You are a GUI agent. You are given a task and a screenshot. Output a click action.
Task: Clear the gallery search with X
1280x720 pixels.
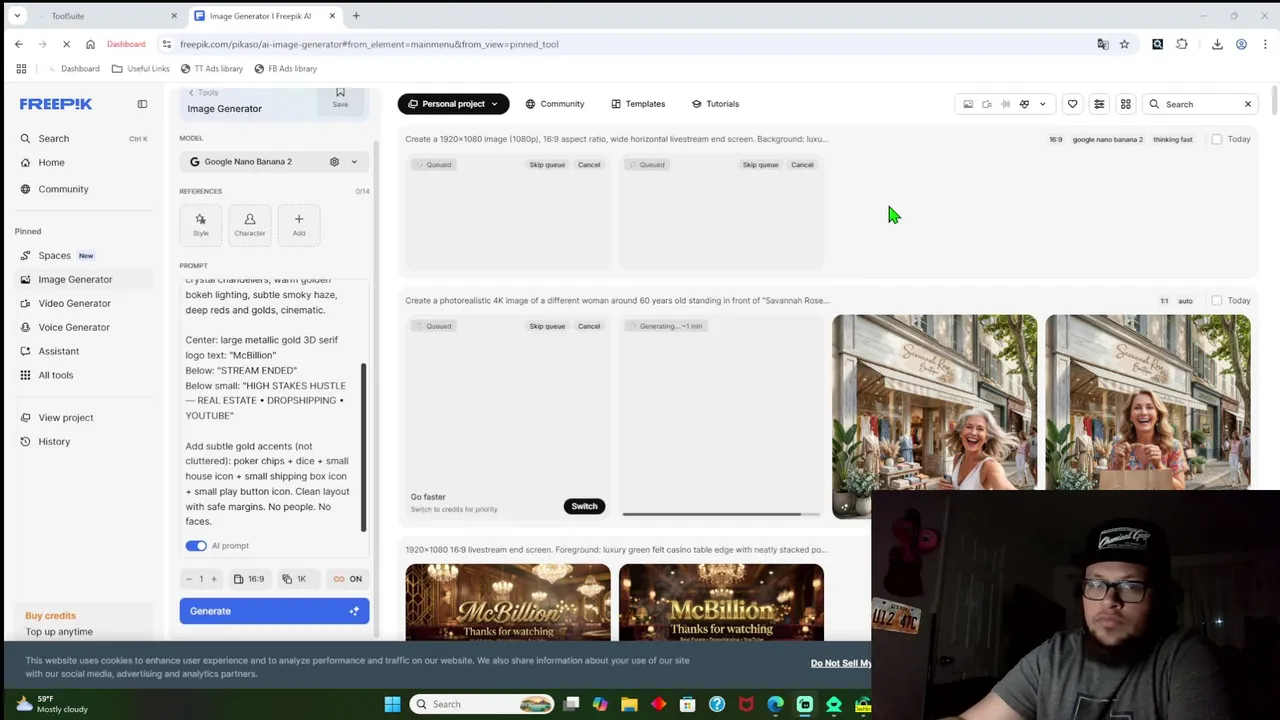pyautogui.click(x=1248, y=104)
